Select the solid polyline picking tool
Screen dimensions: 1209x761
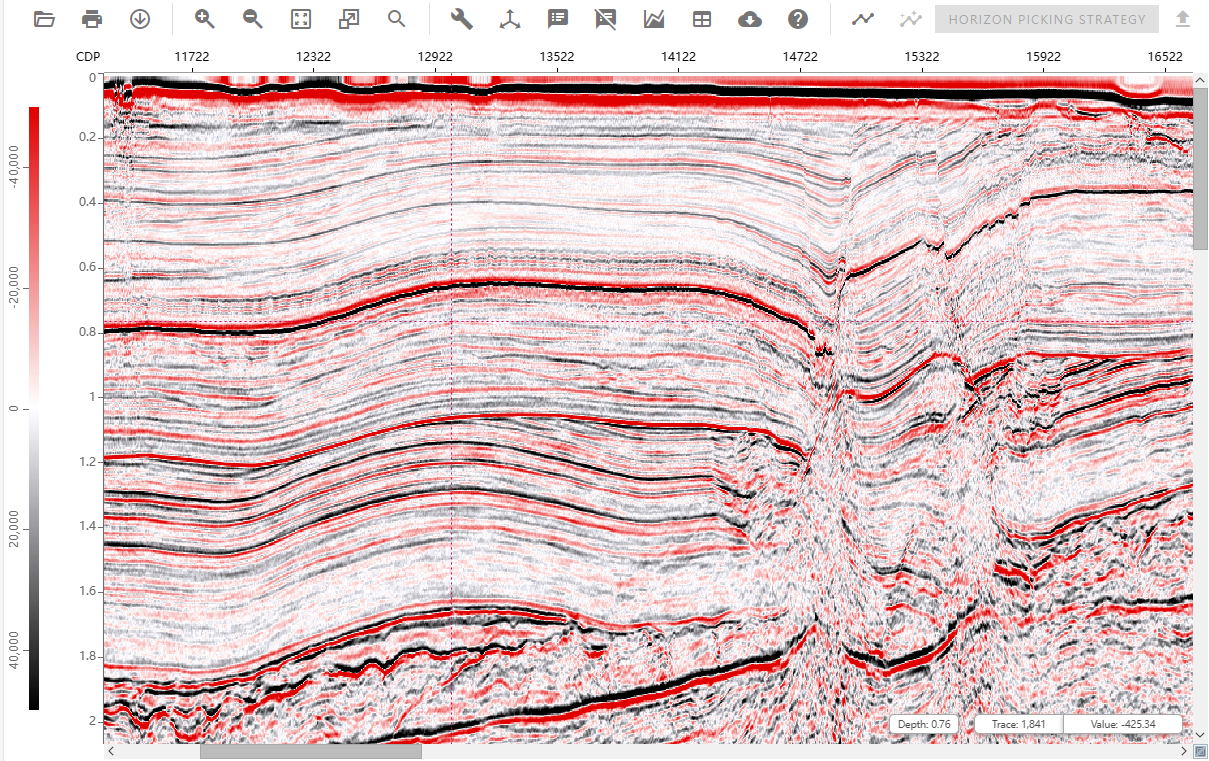pyautogui.click(x=863, y=19)
